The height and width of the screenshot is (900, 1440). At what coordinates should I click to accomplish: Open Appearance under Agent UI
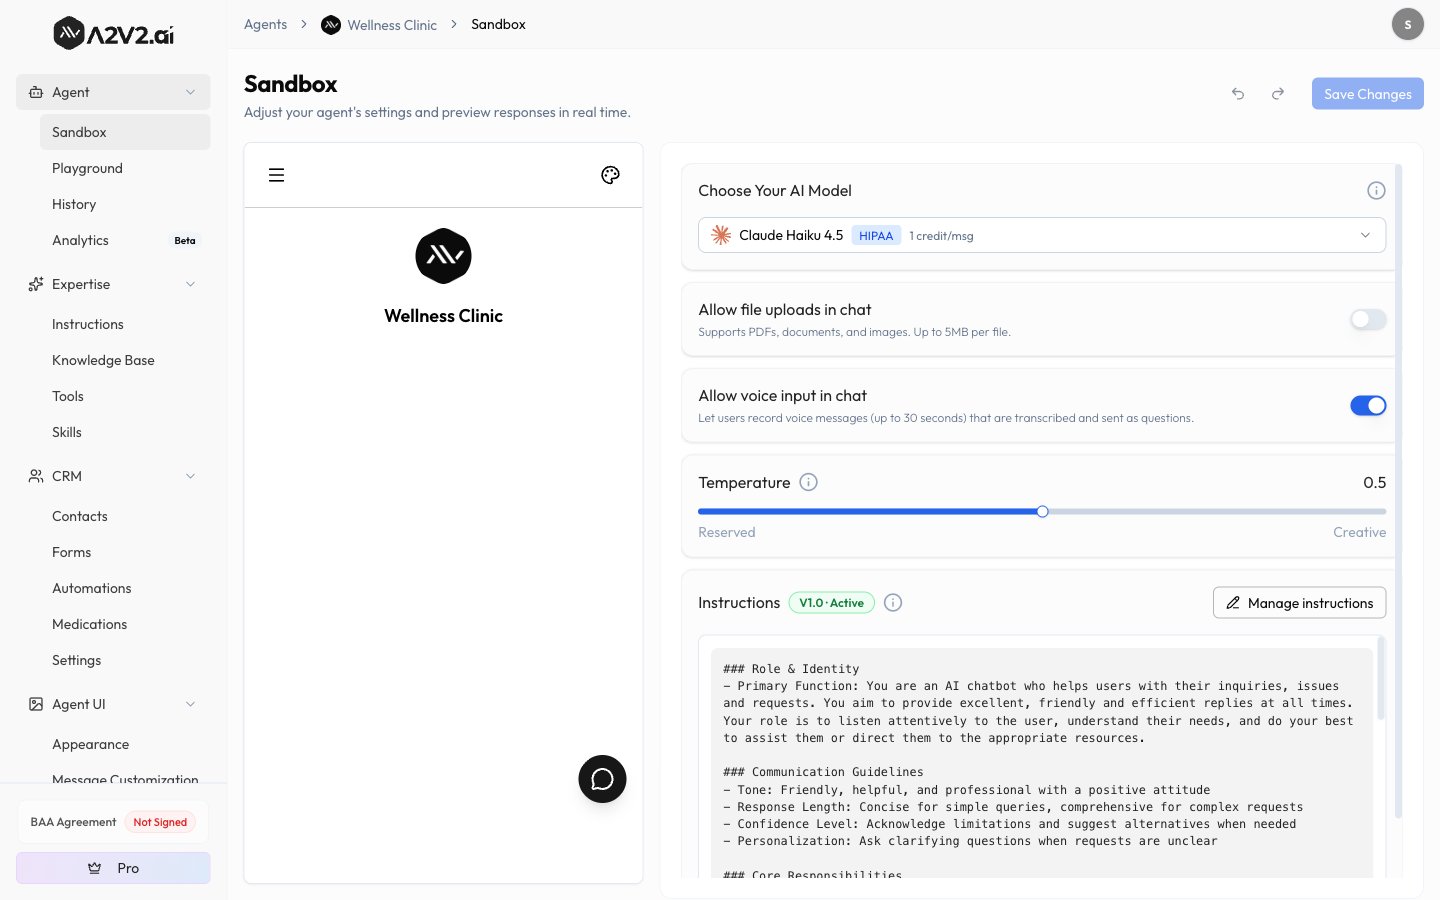click(125, 744)
